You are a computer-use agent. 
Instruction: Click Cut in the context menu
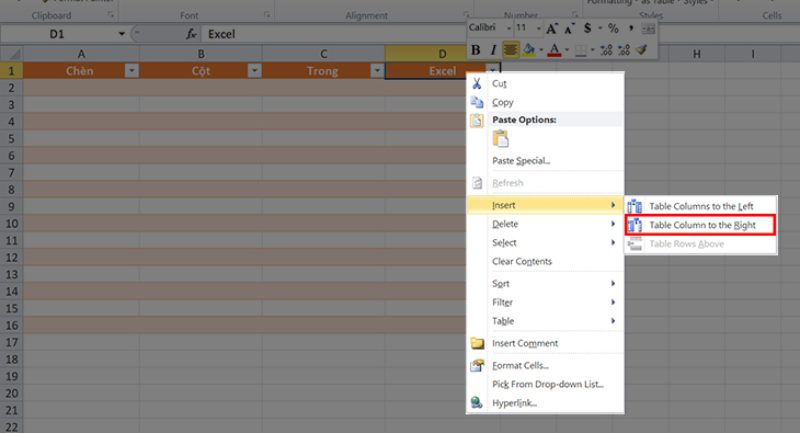500,84
